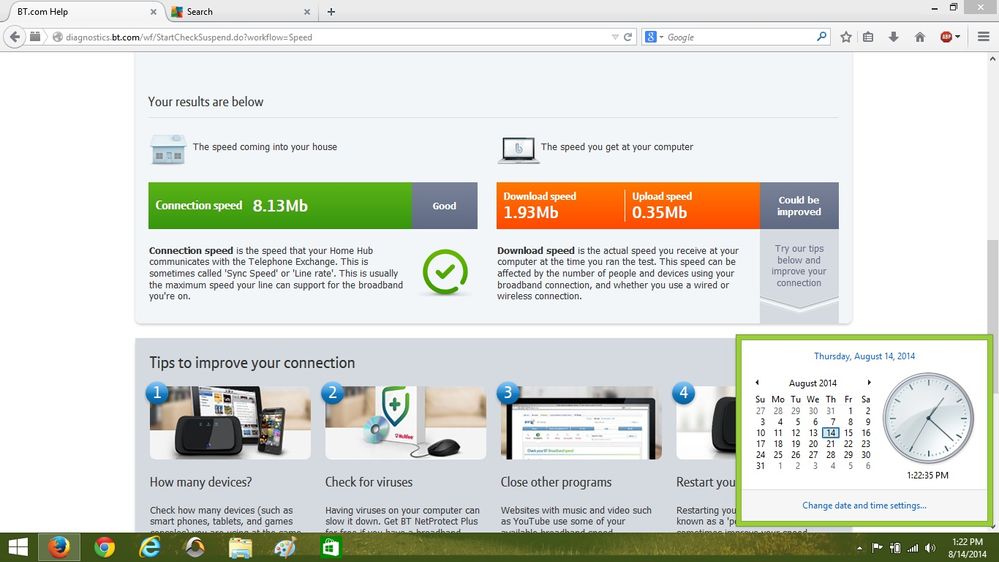The height and width of the screenshot is (562, 999).
Task: Launch Chrome from the taskbar
Action: click(x=104, y=547)
